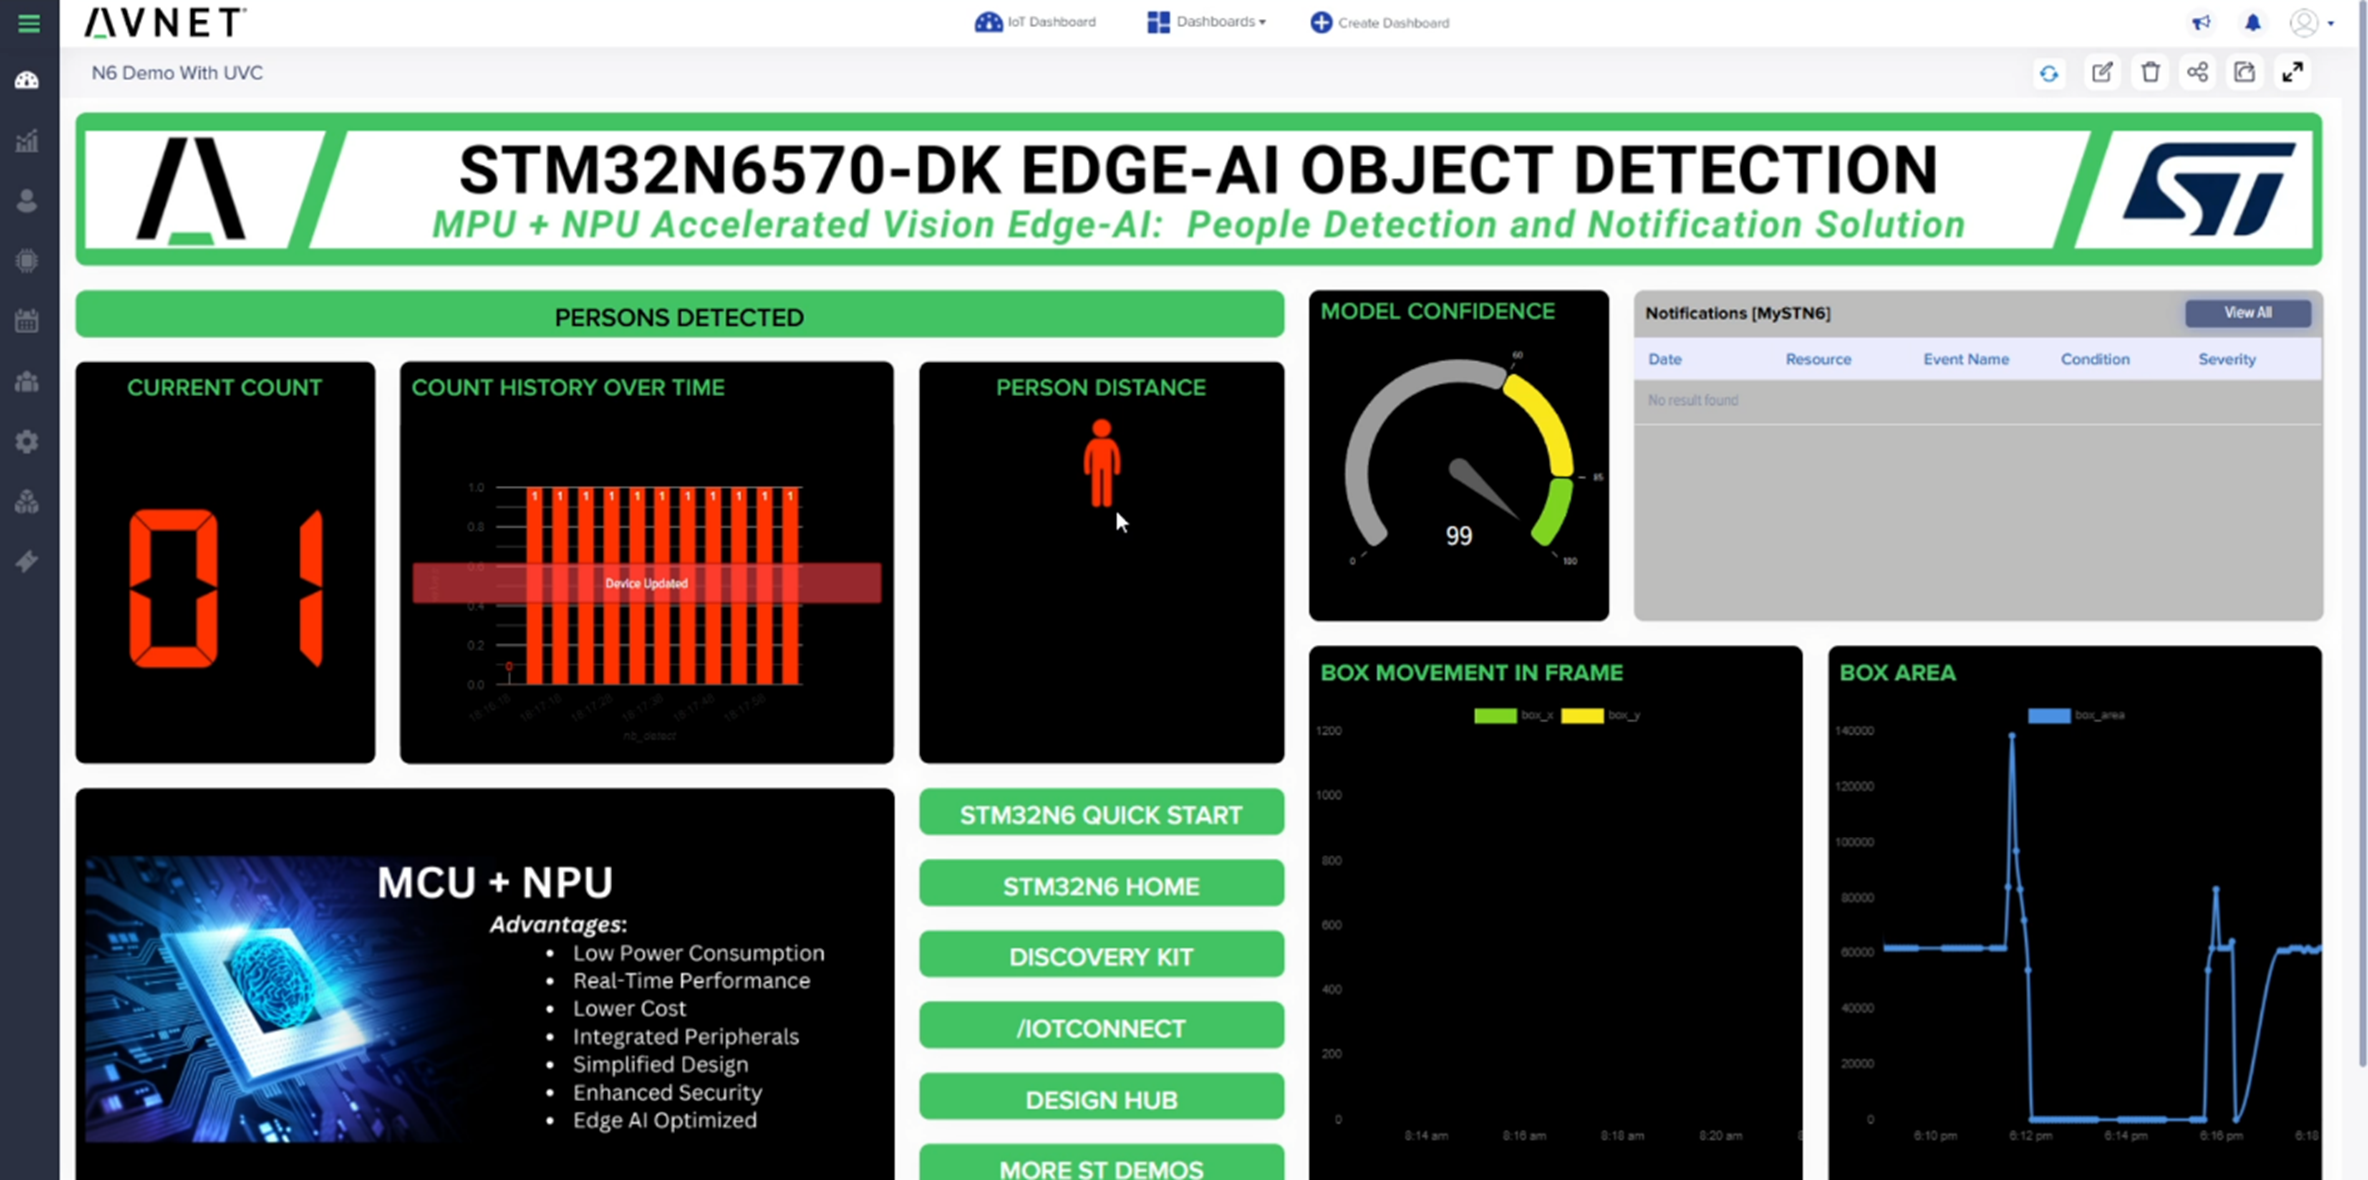The height and width of the screenshot is (1180, 2368).
Task: Click the STM32N6 QUICK START button
Action: pyautogui.click(x=1101, y=814)
